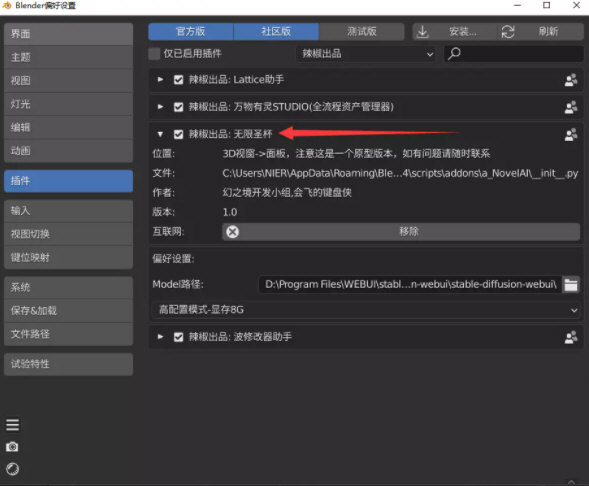The height and width of the screenshot is (486, 589).
Task: Expand the 波修改器助手 addon details
Action: [160, 337]
